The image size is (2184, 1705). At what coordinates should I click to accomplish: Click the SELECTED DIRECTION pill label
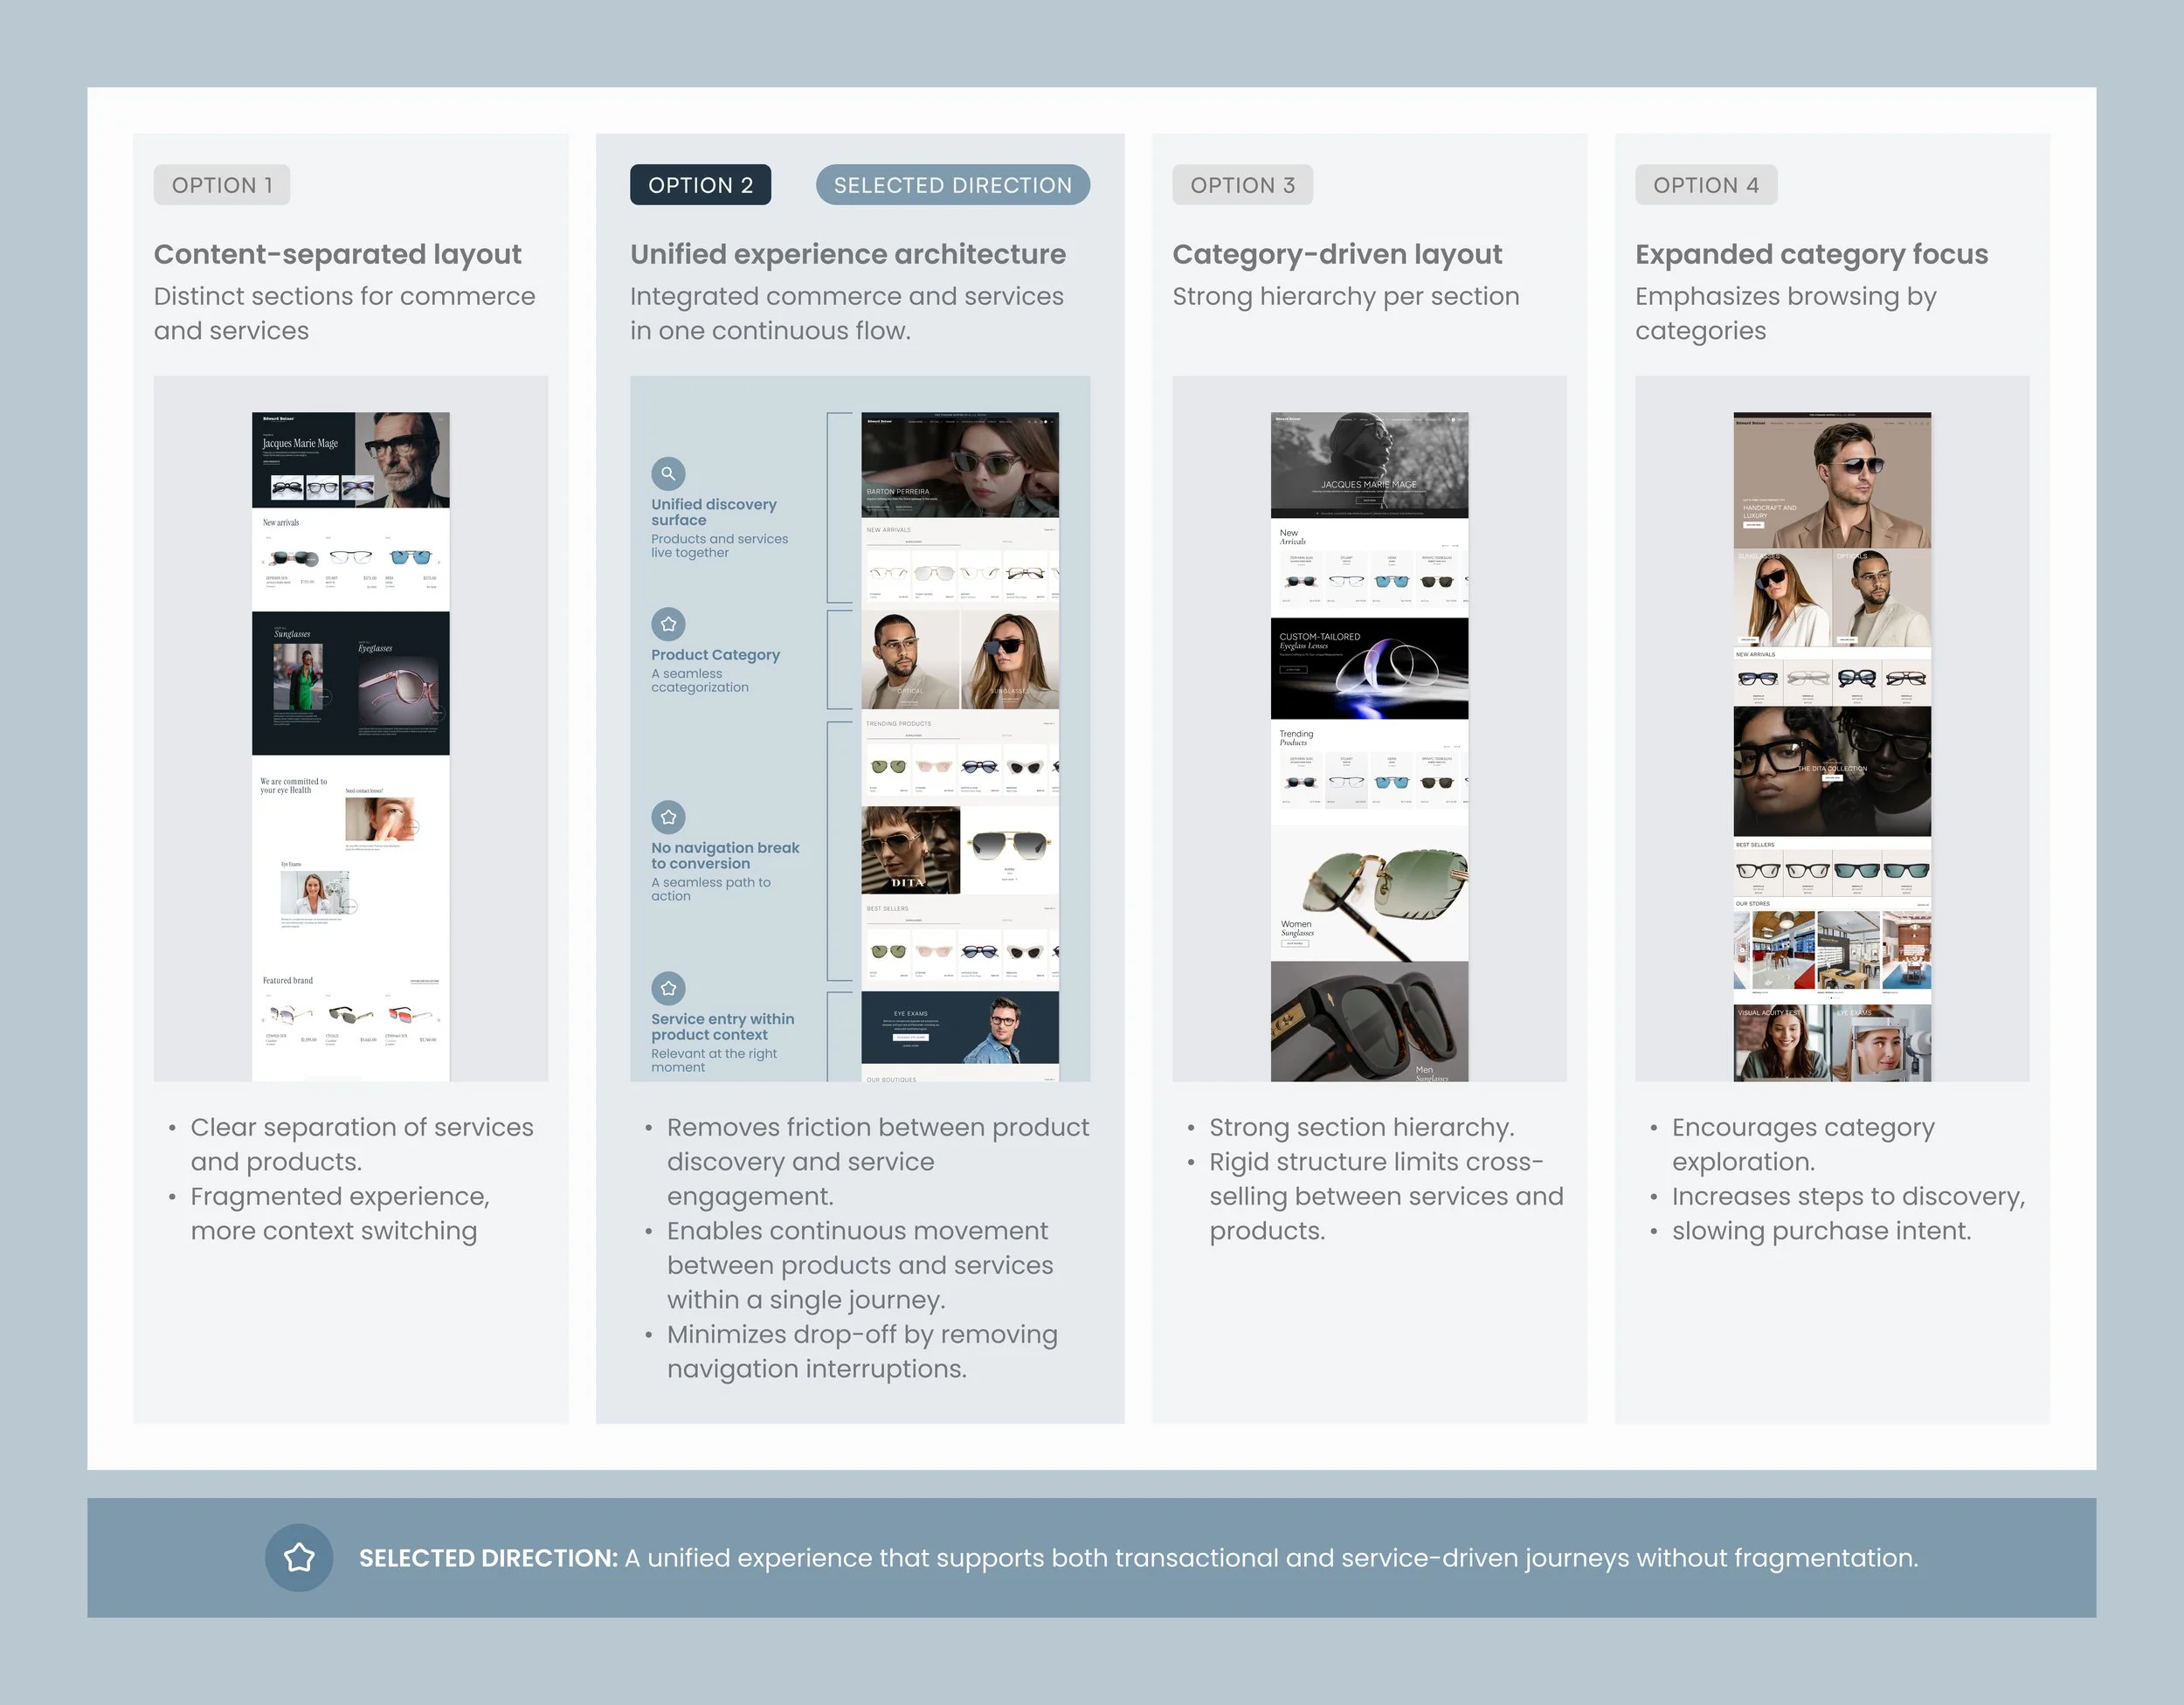pyautogui.click(x=952, y=185)
